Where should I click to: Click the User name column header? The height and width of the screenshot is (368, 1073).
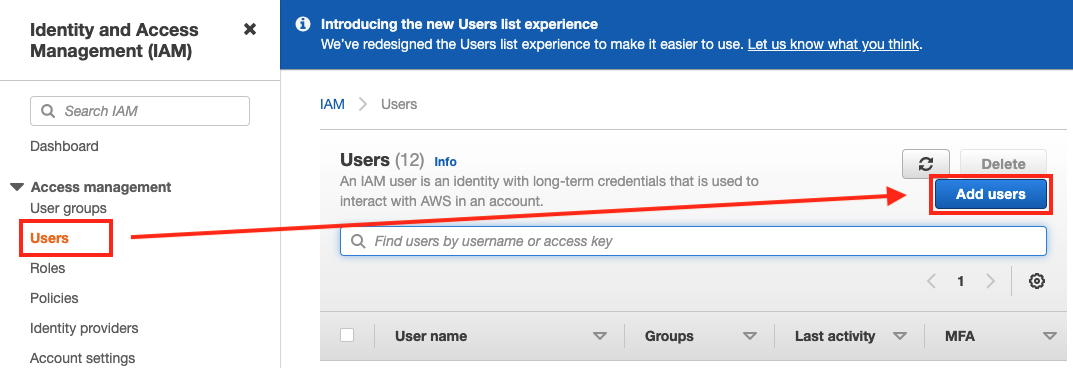tap(431, 336)
